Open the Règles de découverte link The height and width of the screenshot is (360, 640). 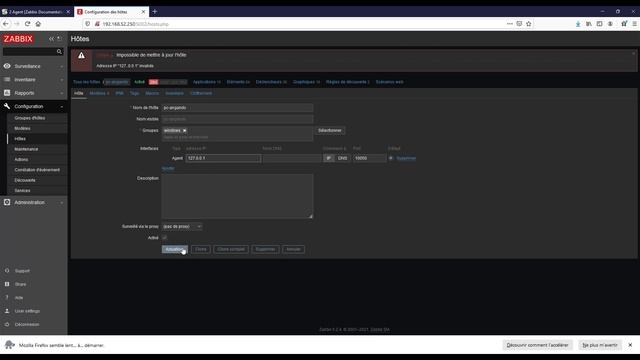(347, 82)
